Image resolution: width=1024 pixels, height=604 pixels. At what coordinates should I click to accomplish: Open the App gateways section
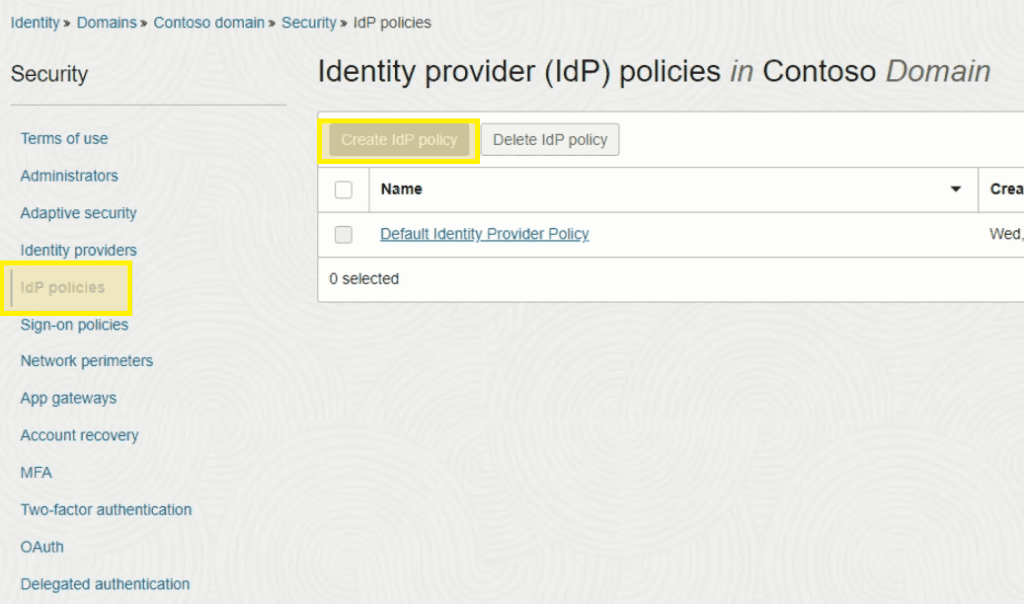pyautogui.click(x=69, y=398)
